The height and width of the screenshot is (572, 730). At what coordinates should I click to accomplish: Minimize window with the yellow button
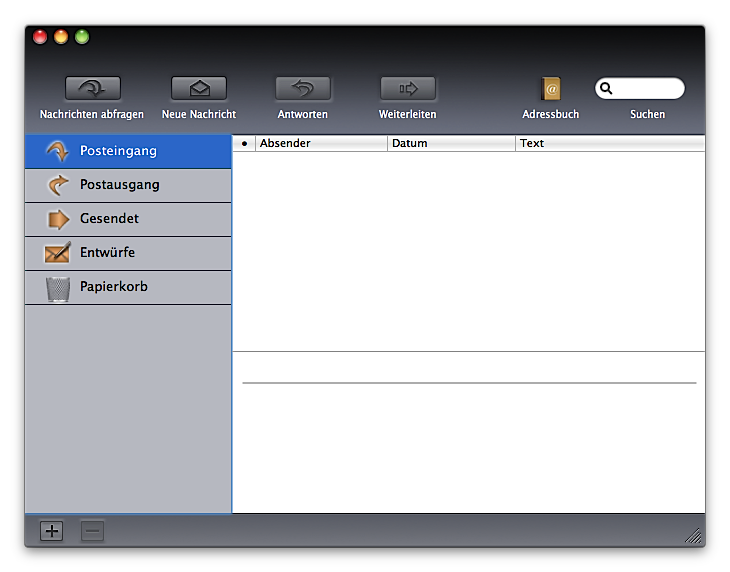(x=61, y=37)
